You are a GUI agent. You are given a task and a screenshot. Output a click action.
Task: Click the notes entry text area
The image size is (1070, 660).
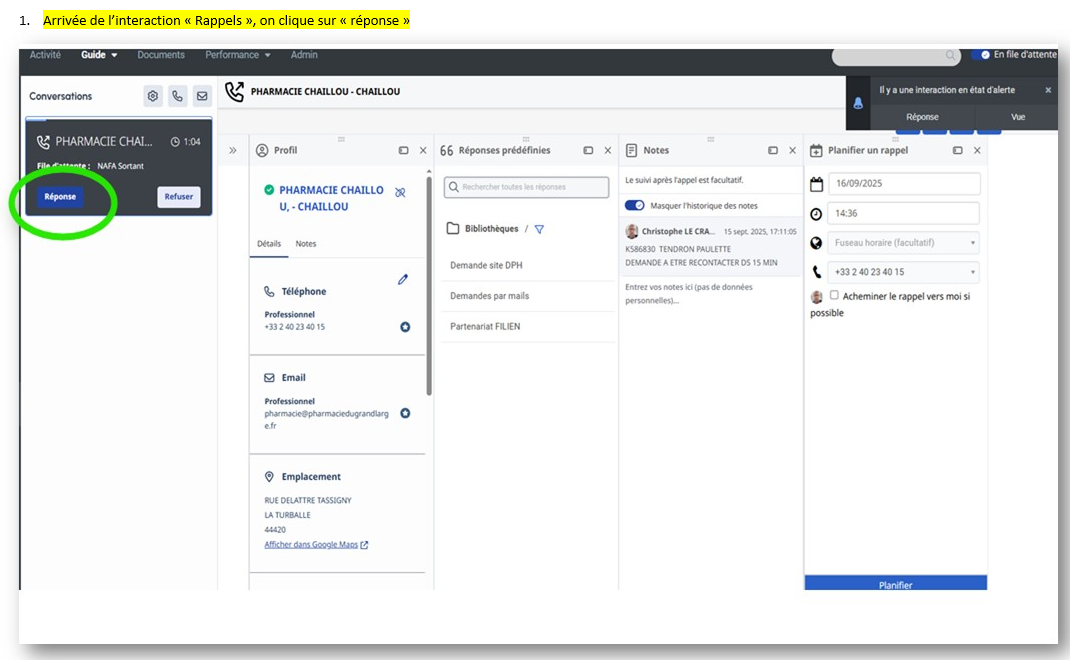(x=710, y=293)
